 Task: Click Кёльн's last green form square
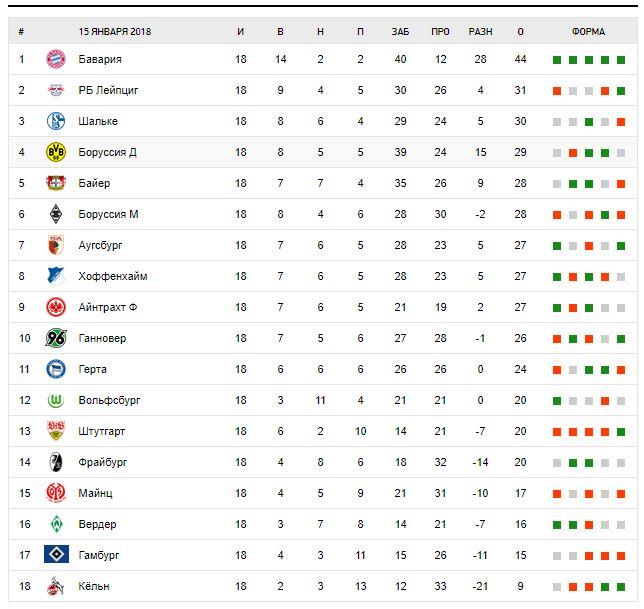(621, 587)
